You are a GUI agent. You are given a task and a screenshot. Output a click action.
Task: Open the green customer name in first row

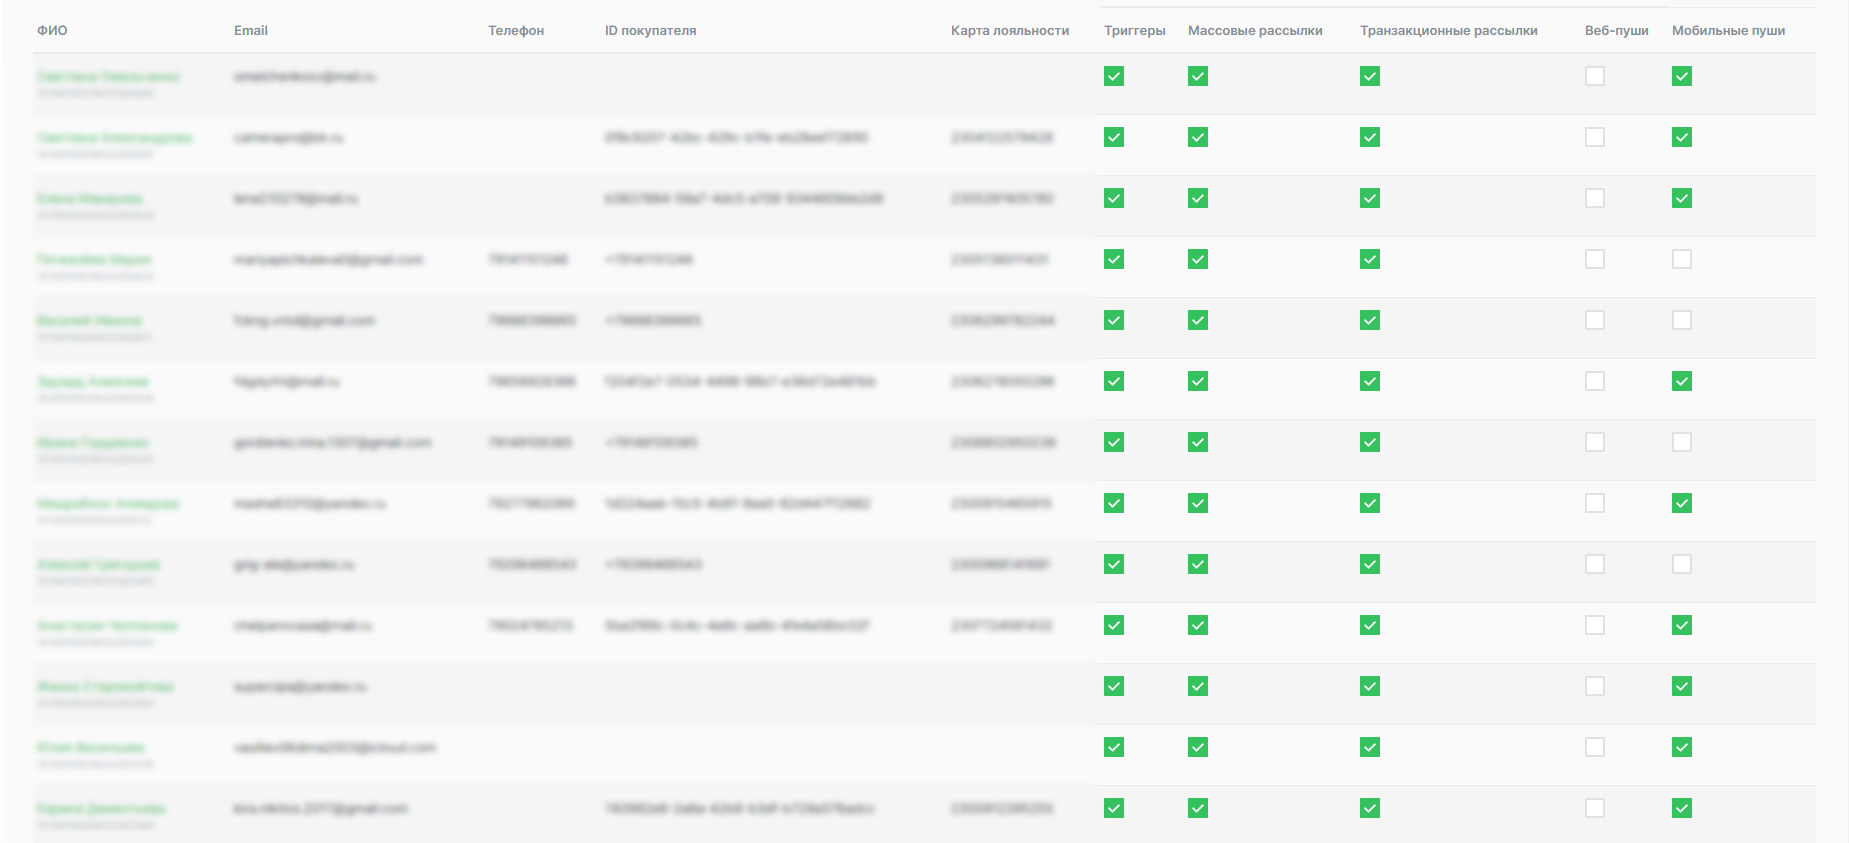108,77
